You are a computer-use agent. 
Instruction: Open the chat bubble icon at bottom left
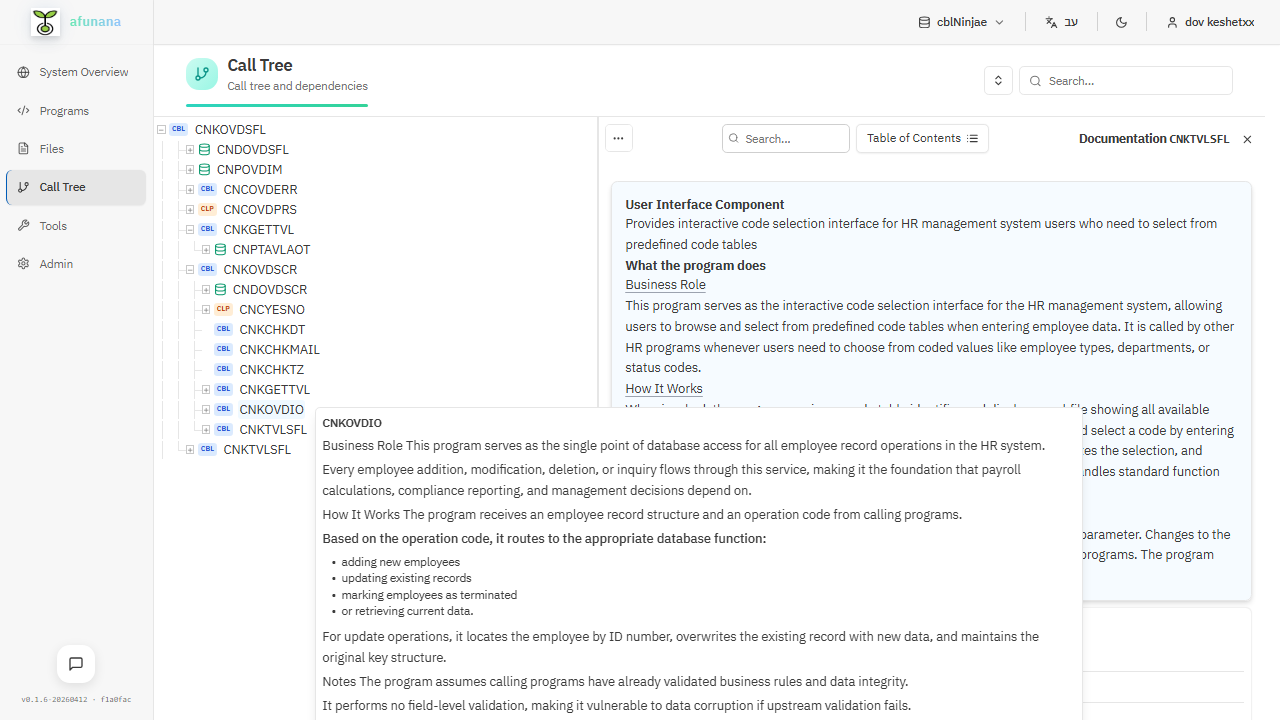point(75,663)
